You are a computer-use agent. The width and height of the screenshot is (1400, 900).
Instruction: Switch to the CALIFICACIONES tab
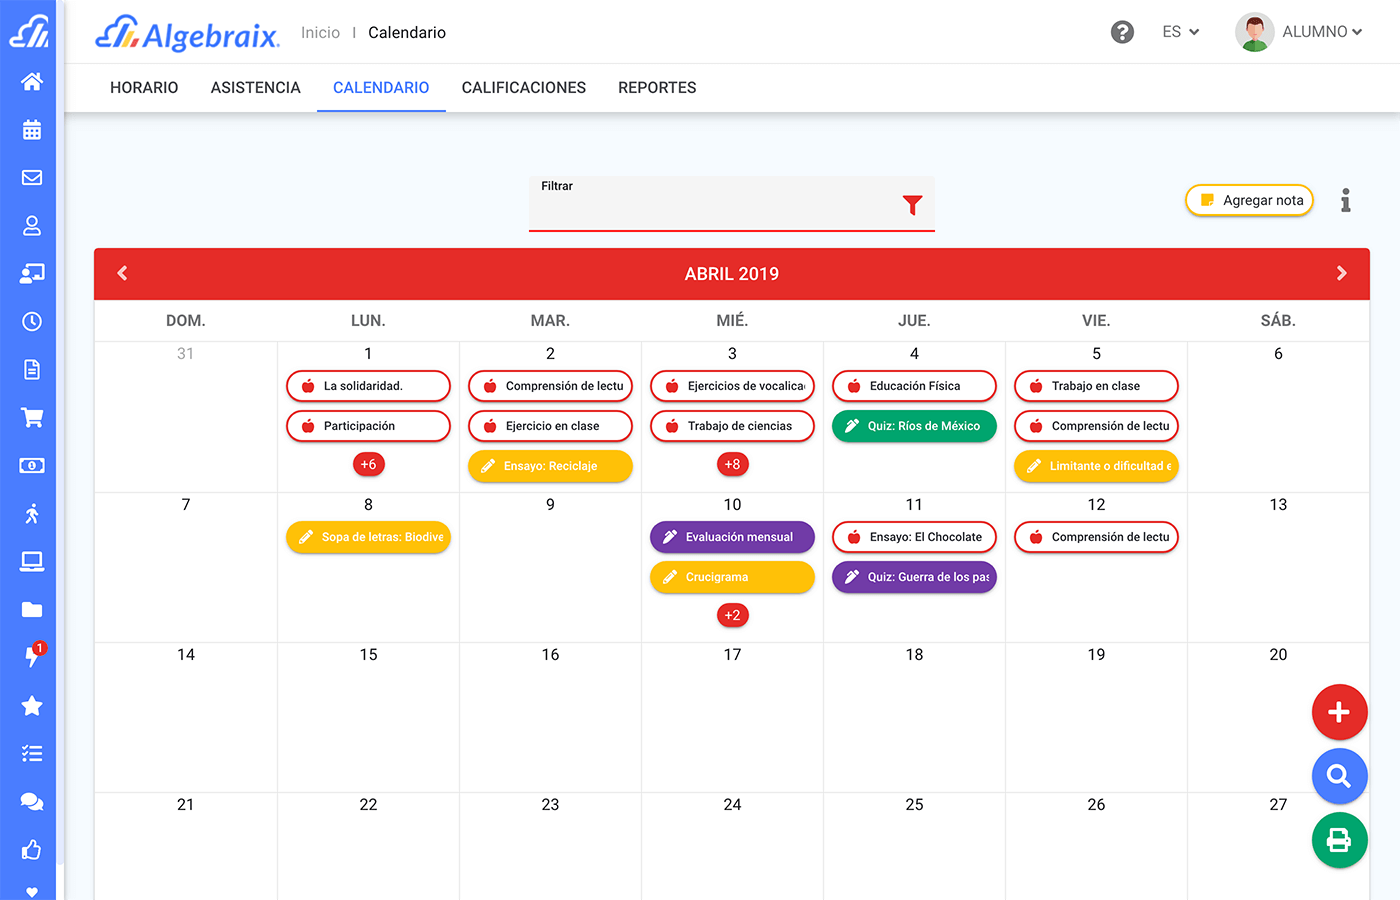click(x=523, y=88)
